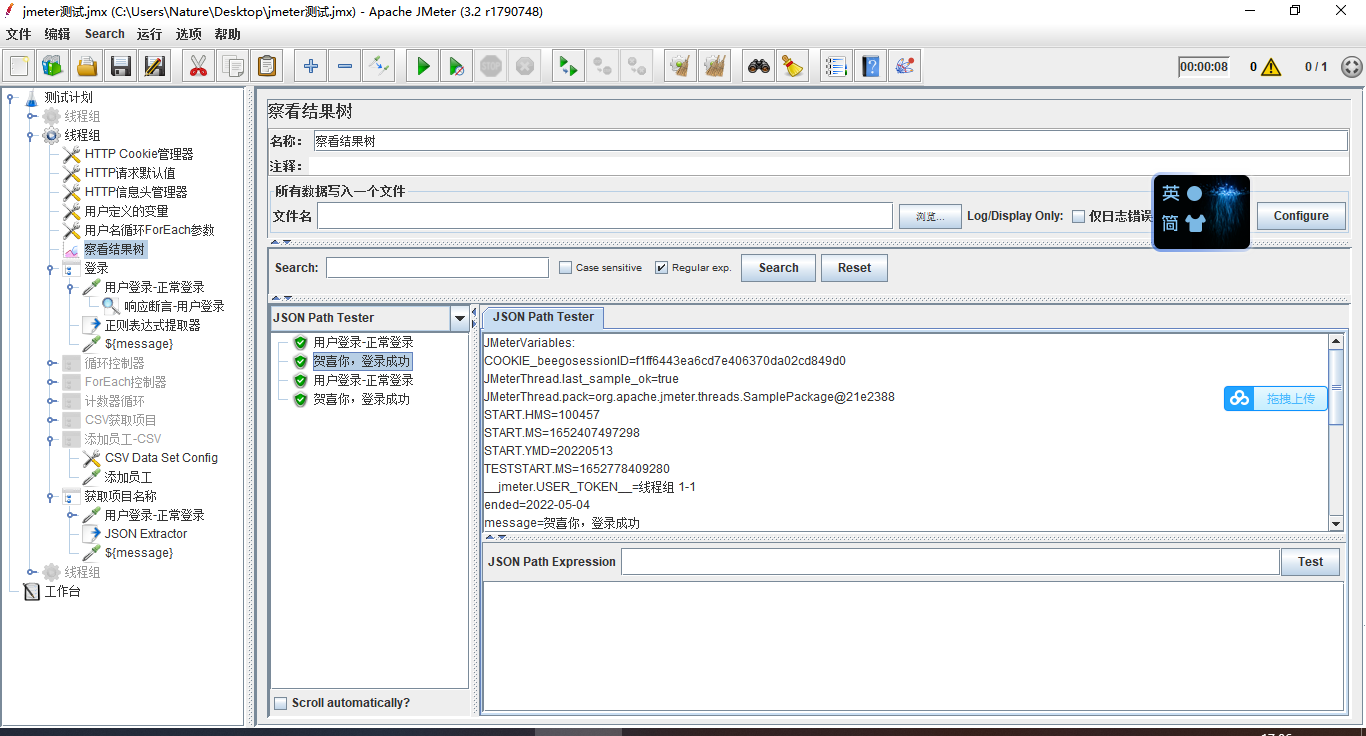Collapse the 测试计划 root node
This screenshot has width=1366, height=736.
coord(11,97)
